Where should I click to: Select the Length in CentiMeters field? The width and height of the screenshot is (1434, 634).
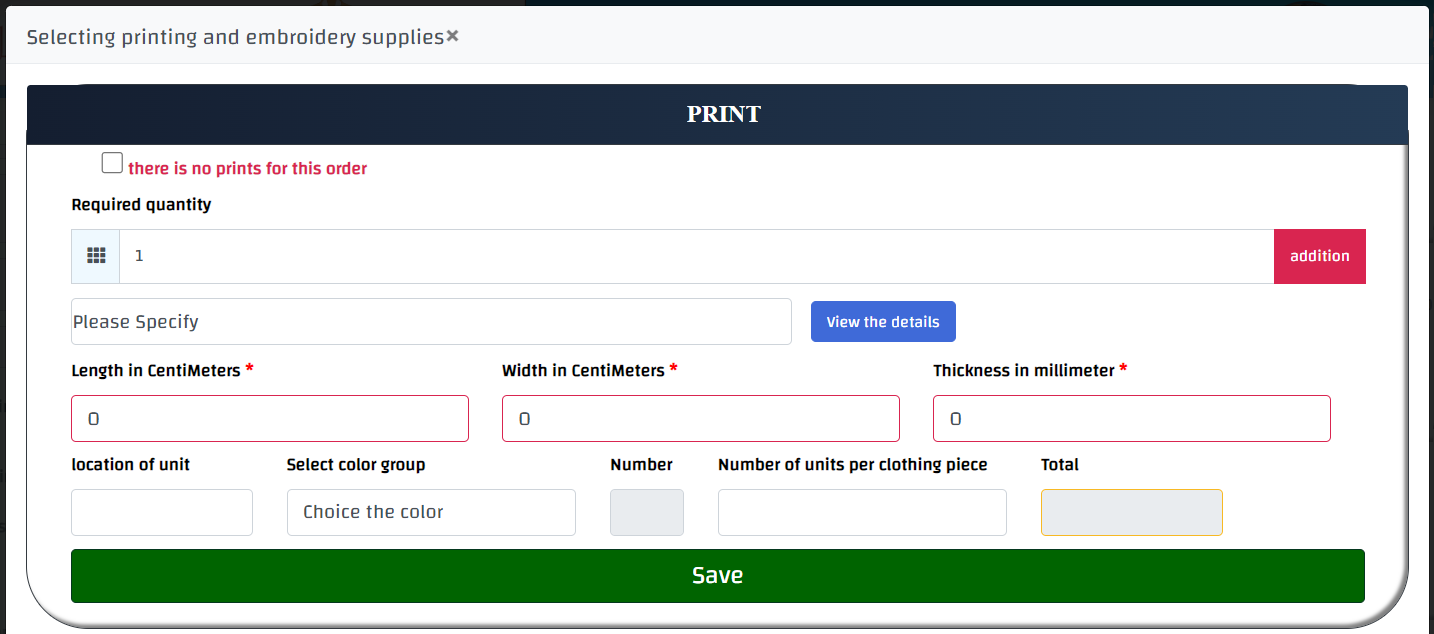click(x=269, y=419)
